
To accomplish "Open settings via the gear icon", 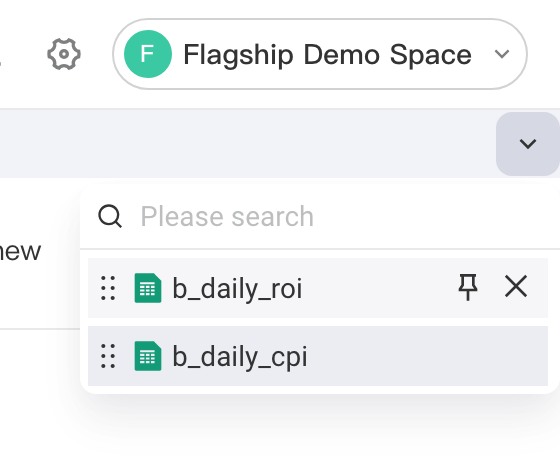I will click(x=64, y=54).
